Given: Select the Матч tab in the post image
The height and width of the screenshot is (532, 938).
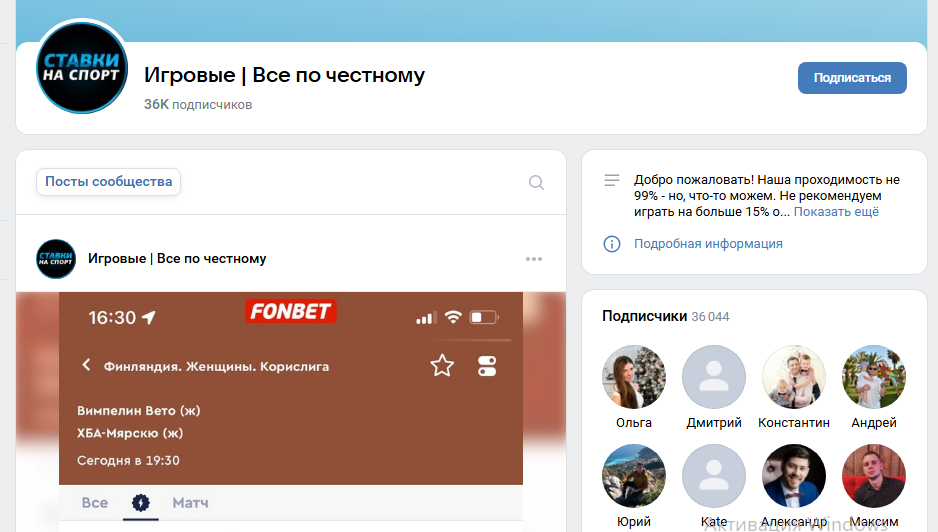Looking at the screenshot, I should click(190, 503).
